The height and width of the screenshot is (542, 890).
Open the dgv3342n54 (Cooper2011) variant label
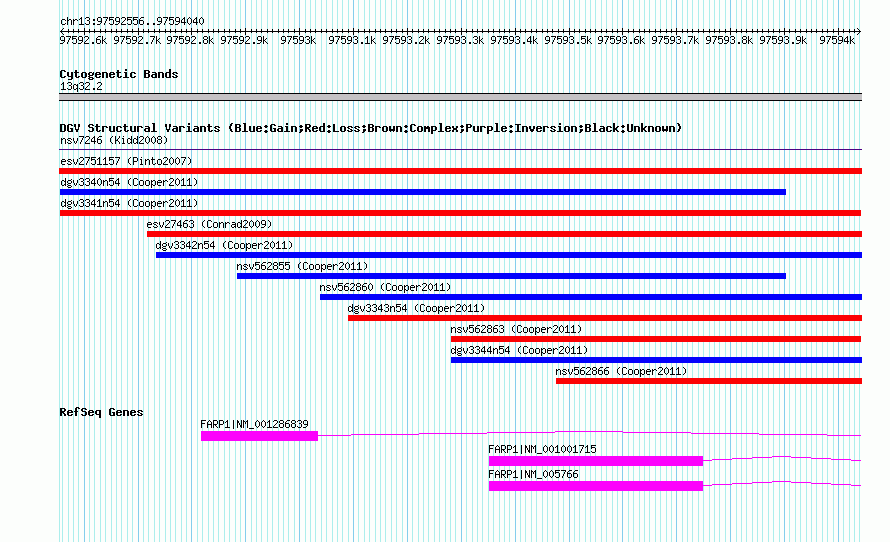(224, 245)
